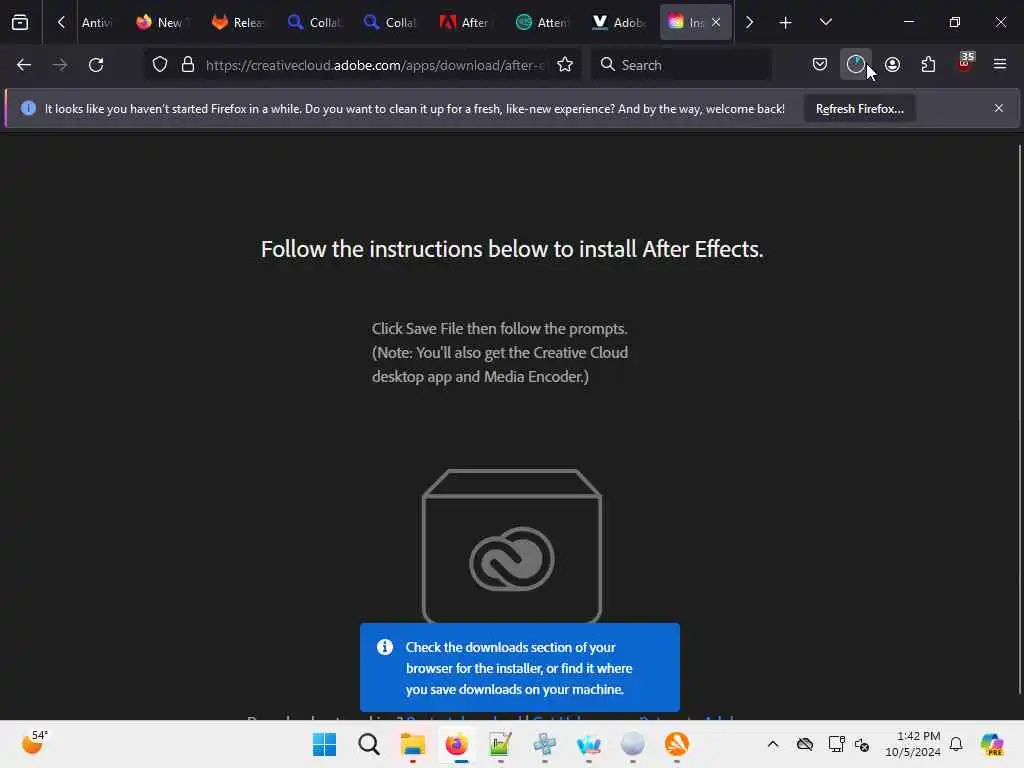
Task: Open the orange Avast taskbar app
Action: pos(677,744)
